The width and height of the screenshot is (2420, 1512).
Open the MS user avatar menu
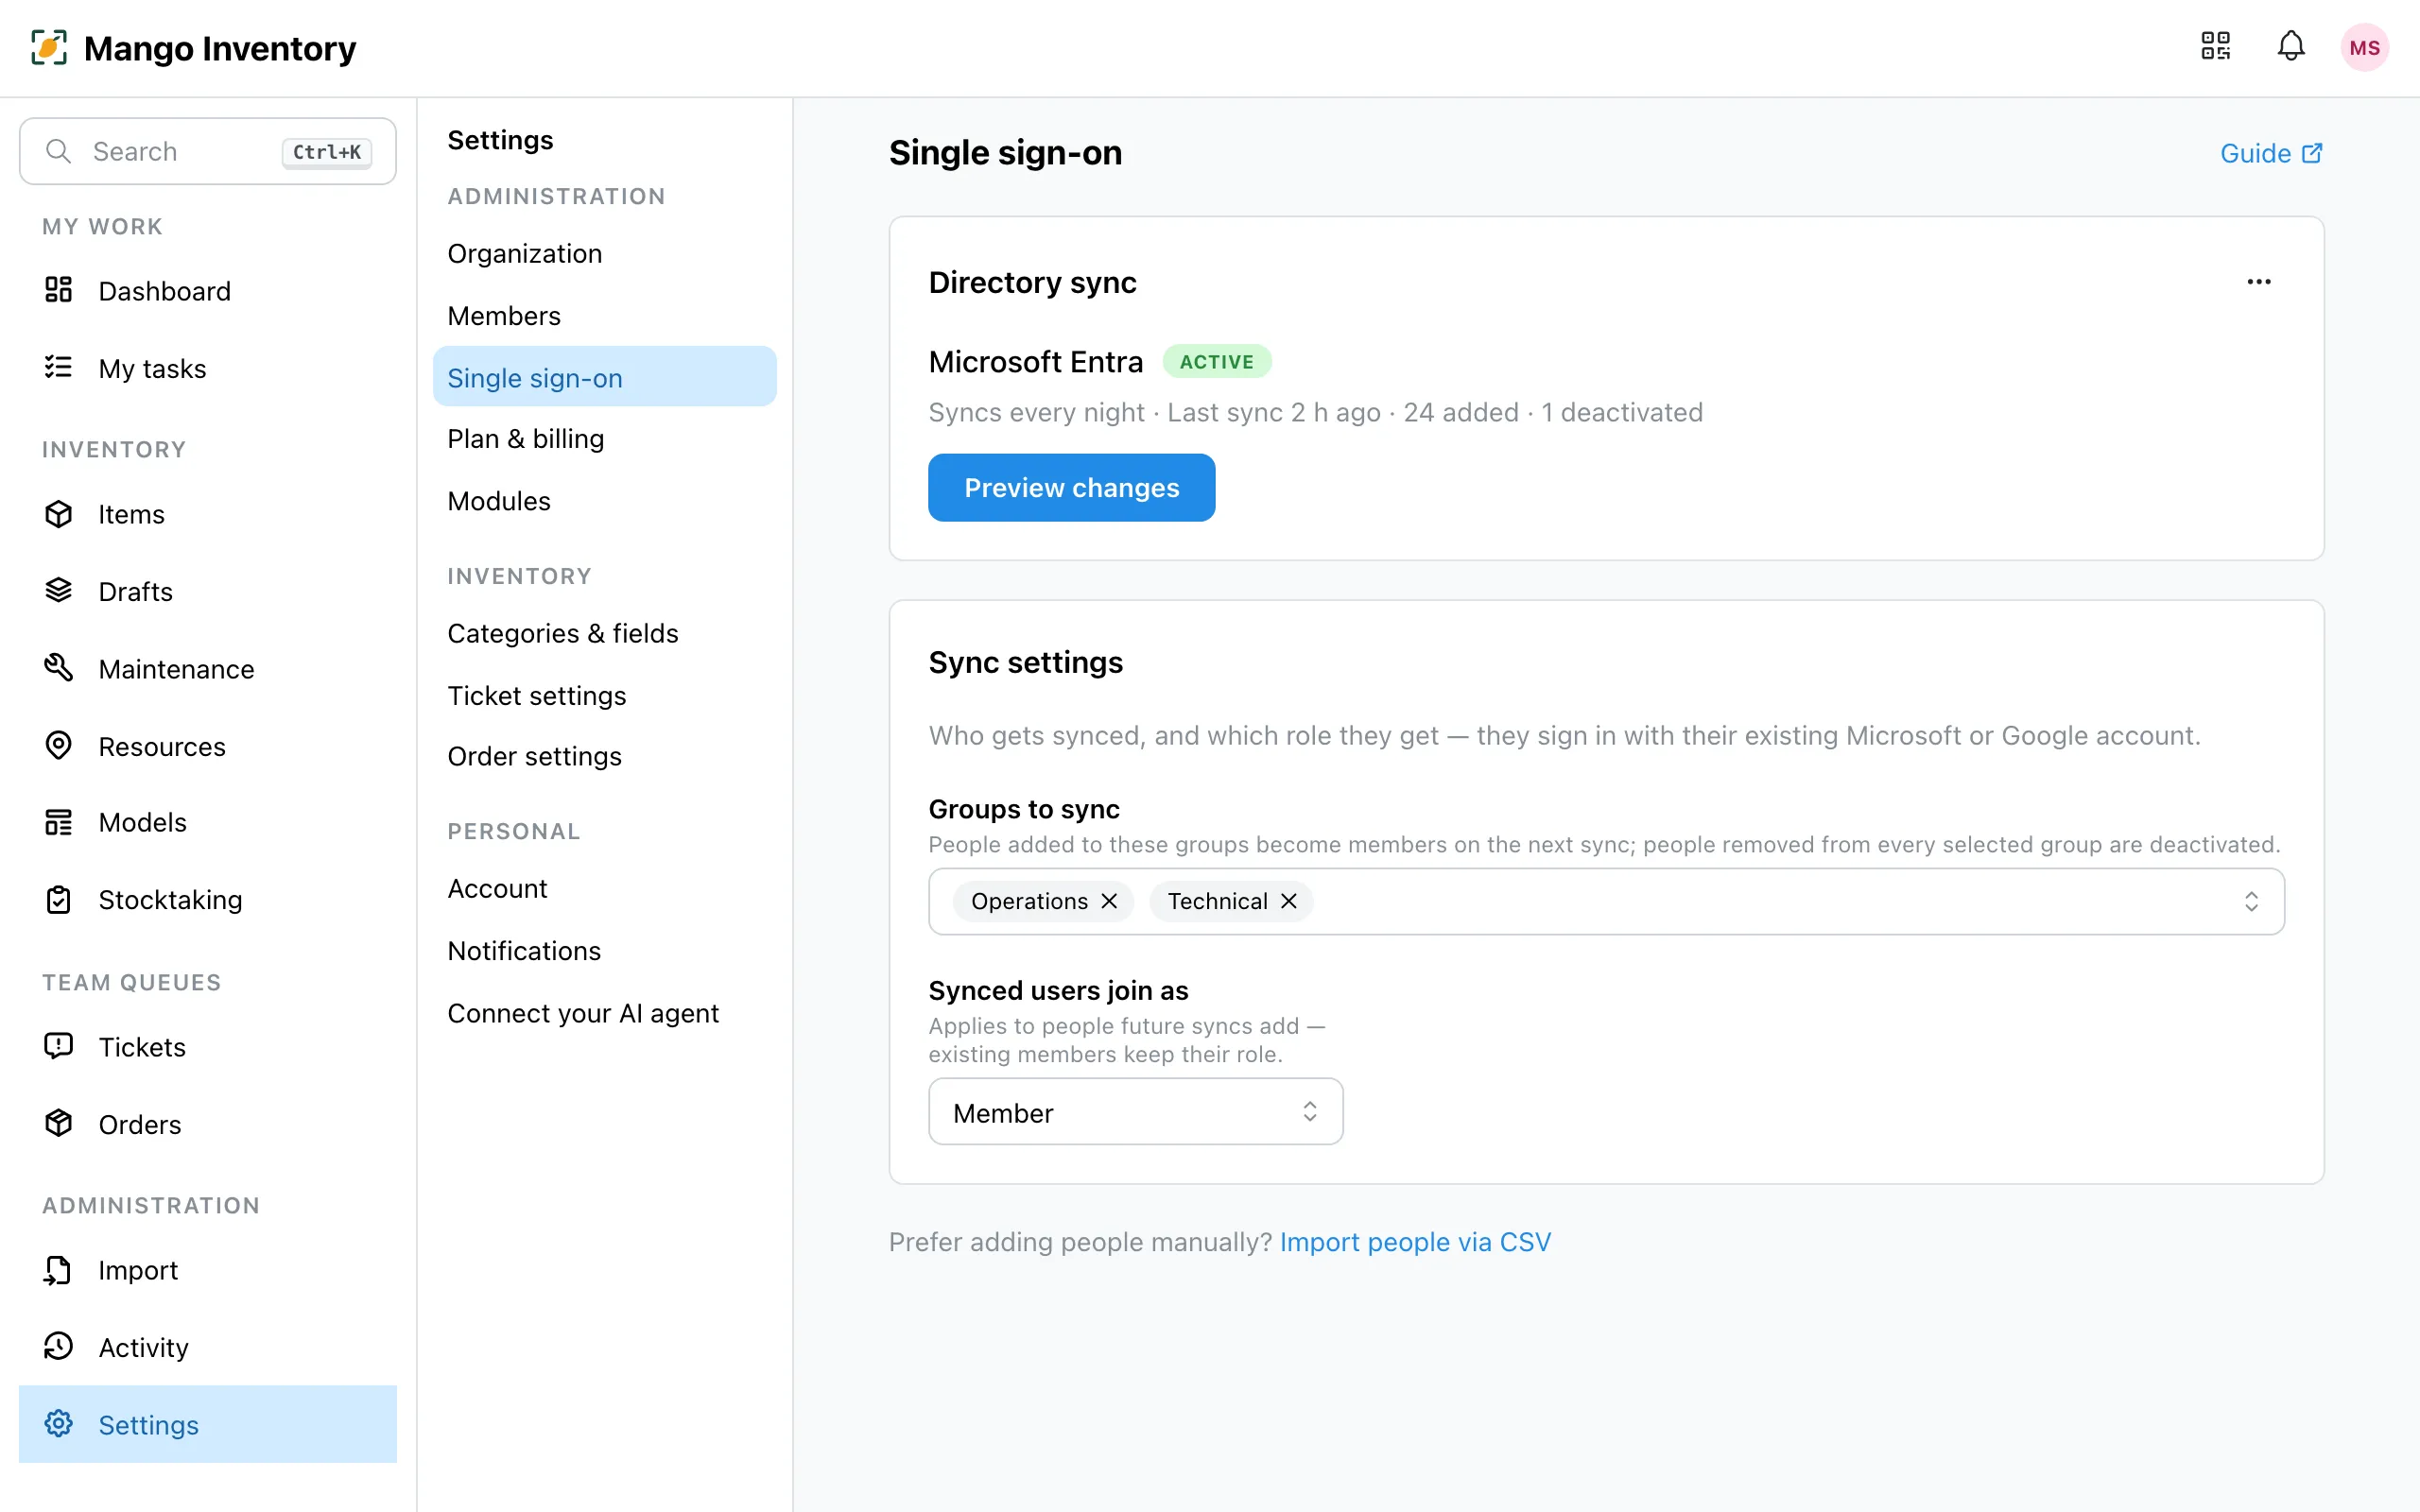coord(2364,47)
